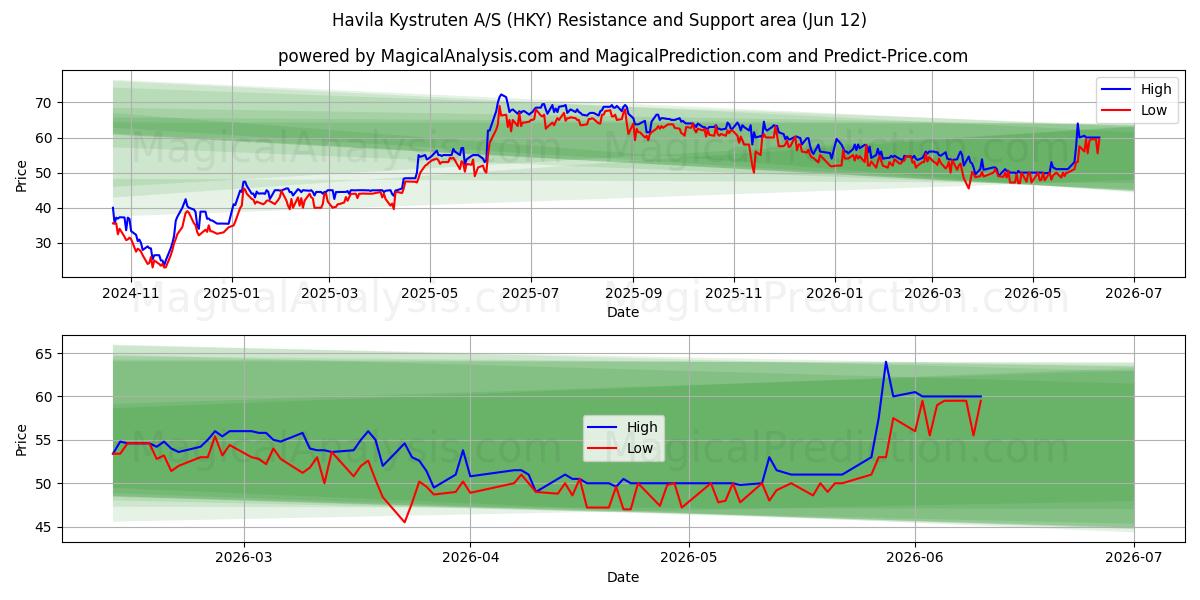This screenshot has height=600, width=1200.
Task: Click the bottom chart 'Price' axis label
Action: (x=22, y=439)
